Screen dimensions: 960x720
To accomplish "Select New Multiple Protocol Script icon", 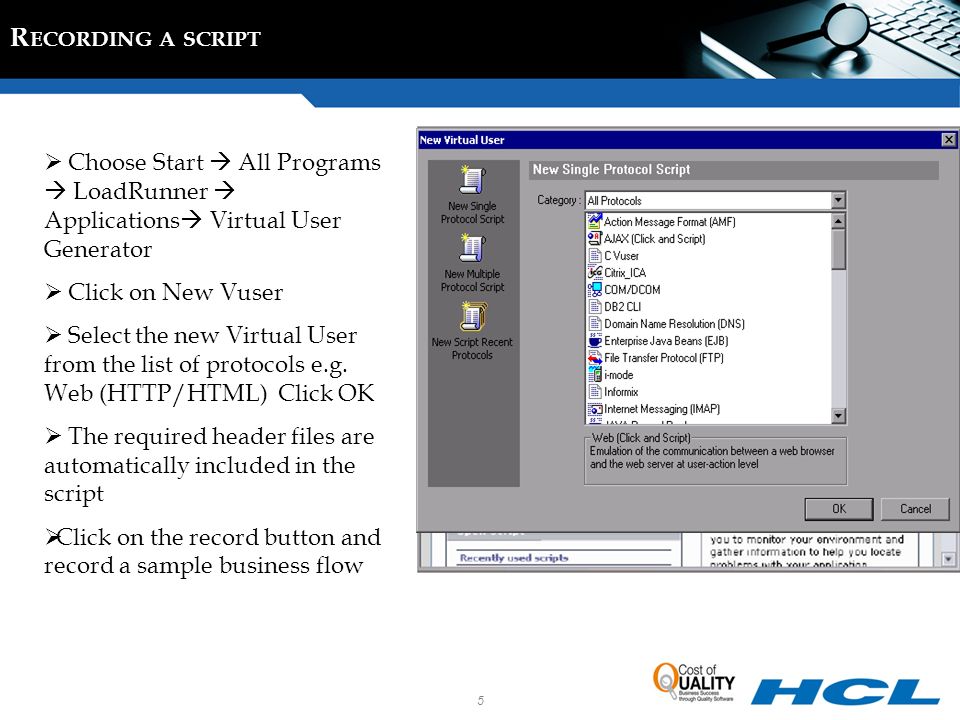I will [x=473, y=249].
